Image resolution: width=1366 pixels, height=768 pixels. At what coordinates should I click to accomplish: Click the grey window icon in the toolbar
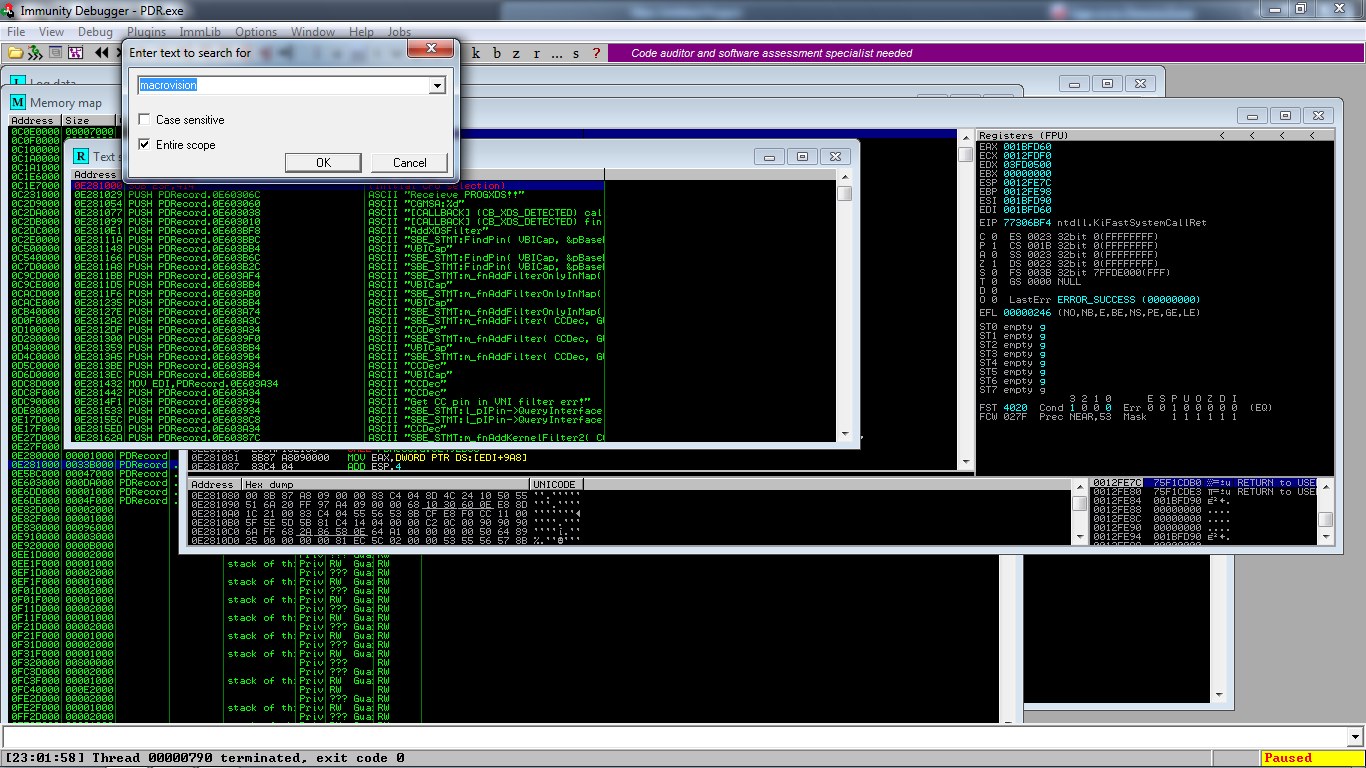[x=55, y=53]
